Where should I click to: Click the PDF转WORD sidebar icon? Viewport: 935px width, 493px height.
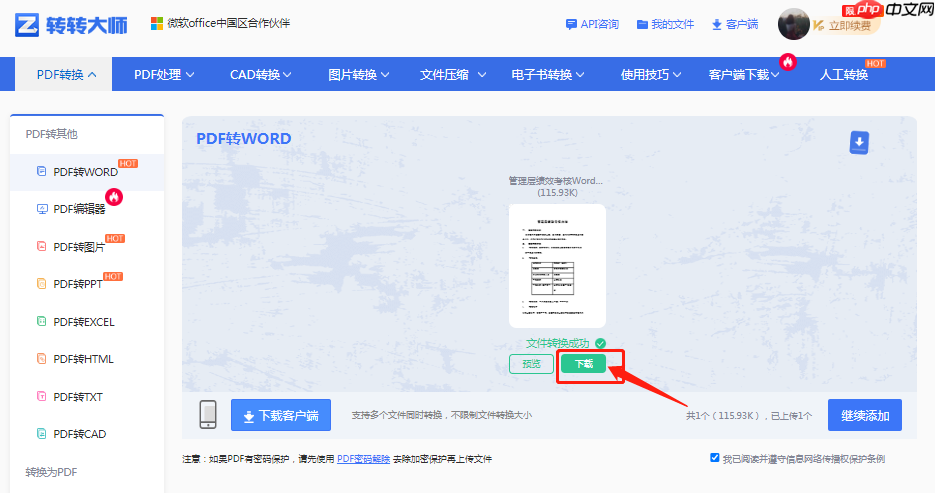tap(41, 172)
